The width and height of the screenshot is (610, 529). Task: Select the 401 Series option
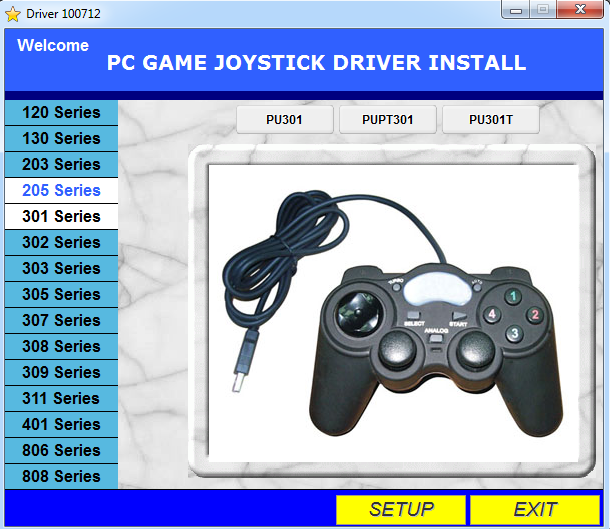61,424
